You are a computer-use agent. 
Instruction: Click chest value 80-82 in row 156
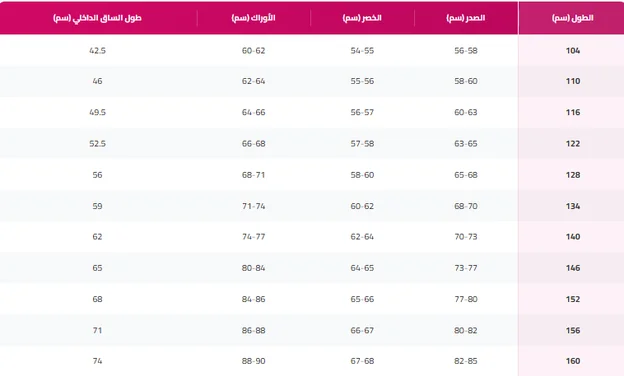(466, 331)
